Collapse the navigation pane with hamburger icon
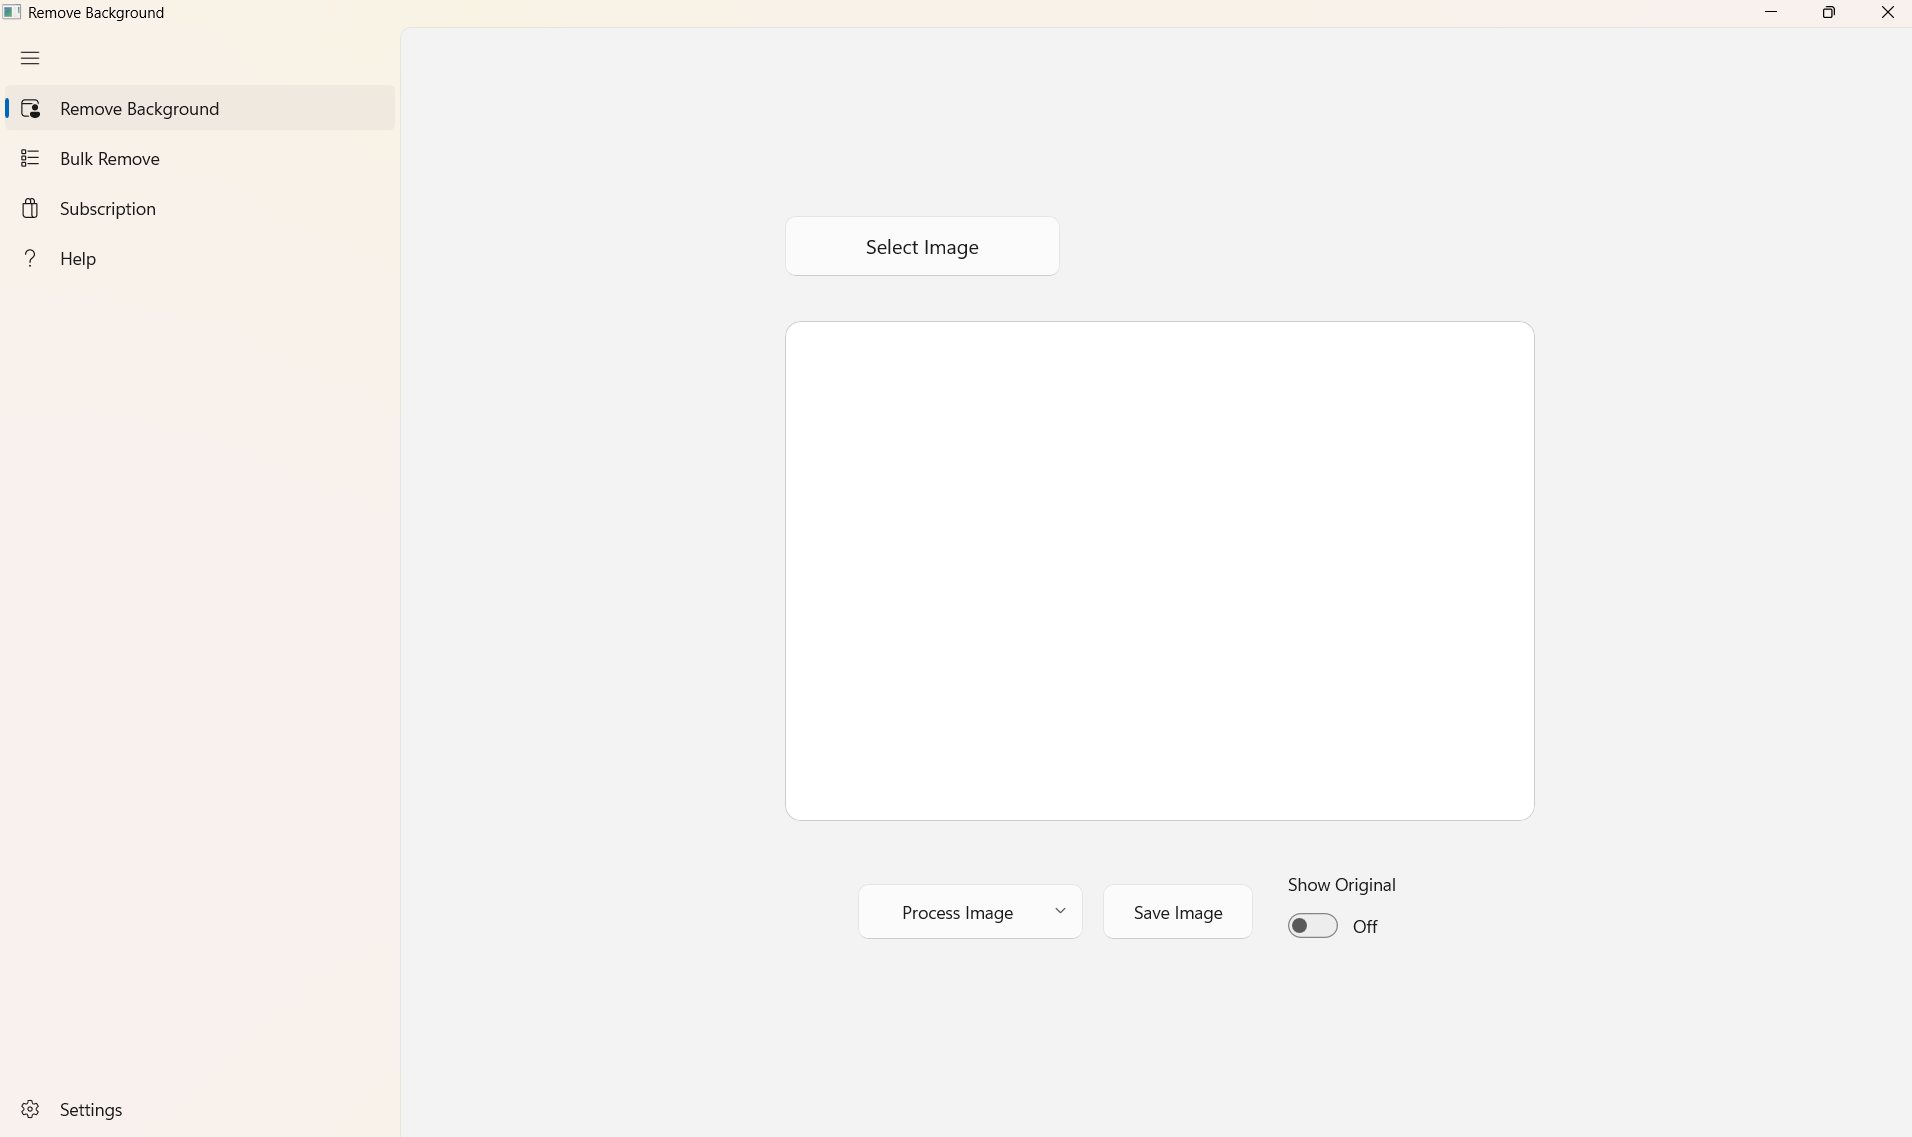1912x1137 pixels. [30, 58]
